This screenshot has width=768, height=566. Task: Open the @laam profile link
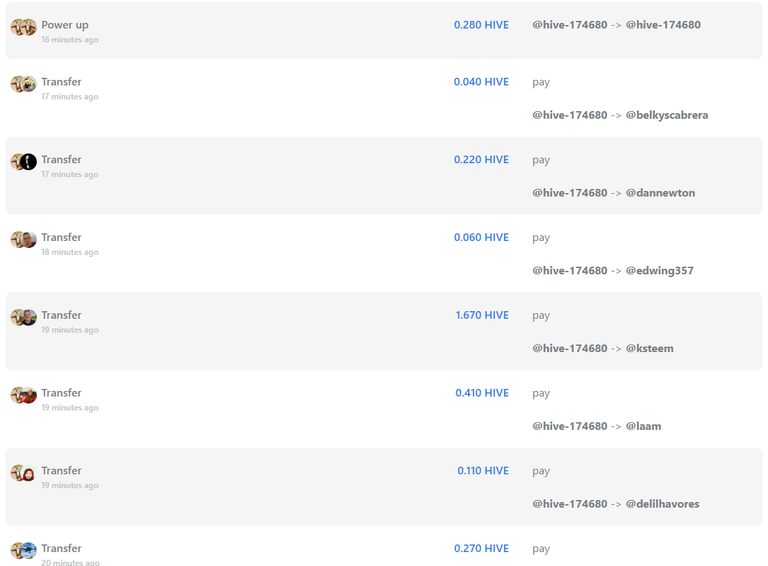coord(643,426)
